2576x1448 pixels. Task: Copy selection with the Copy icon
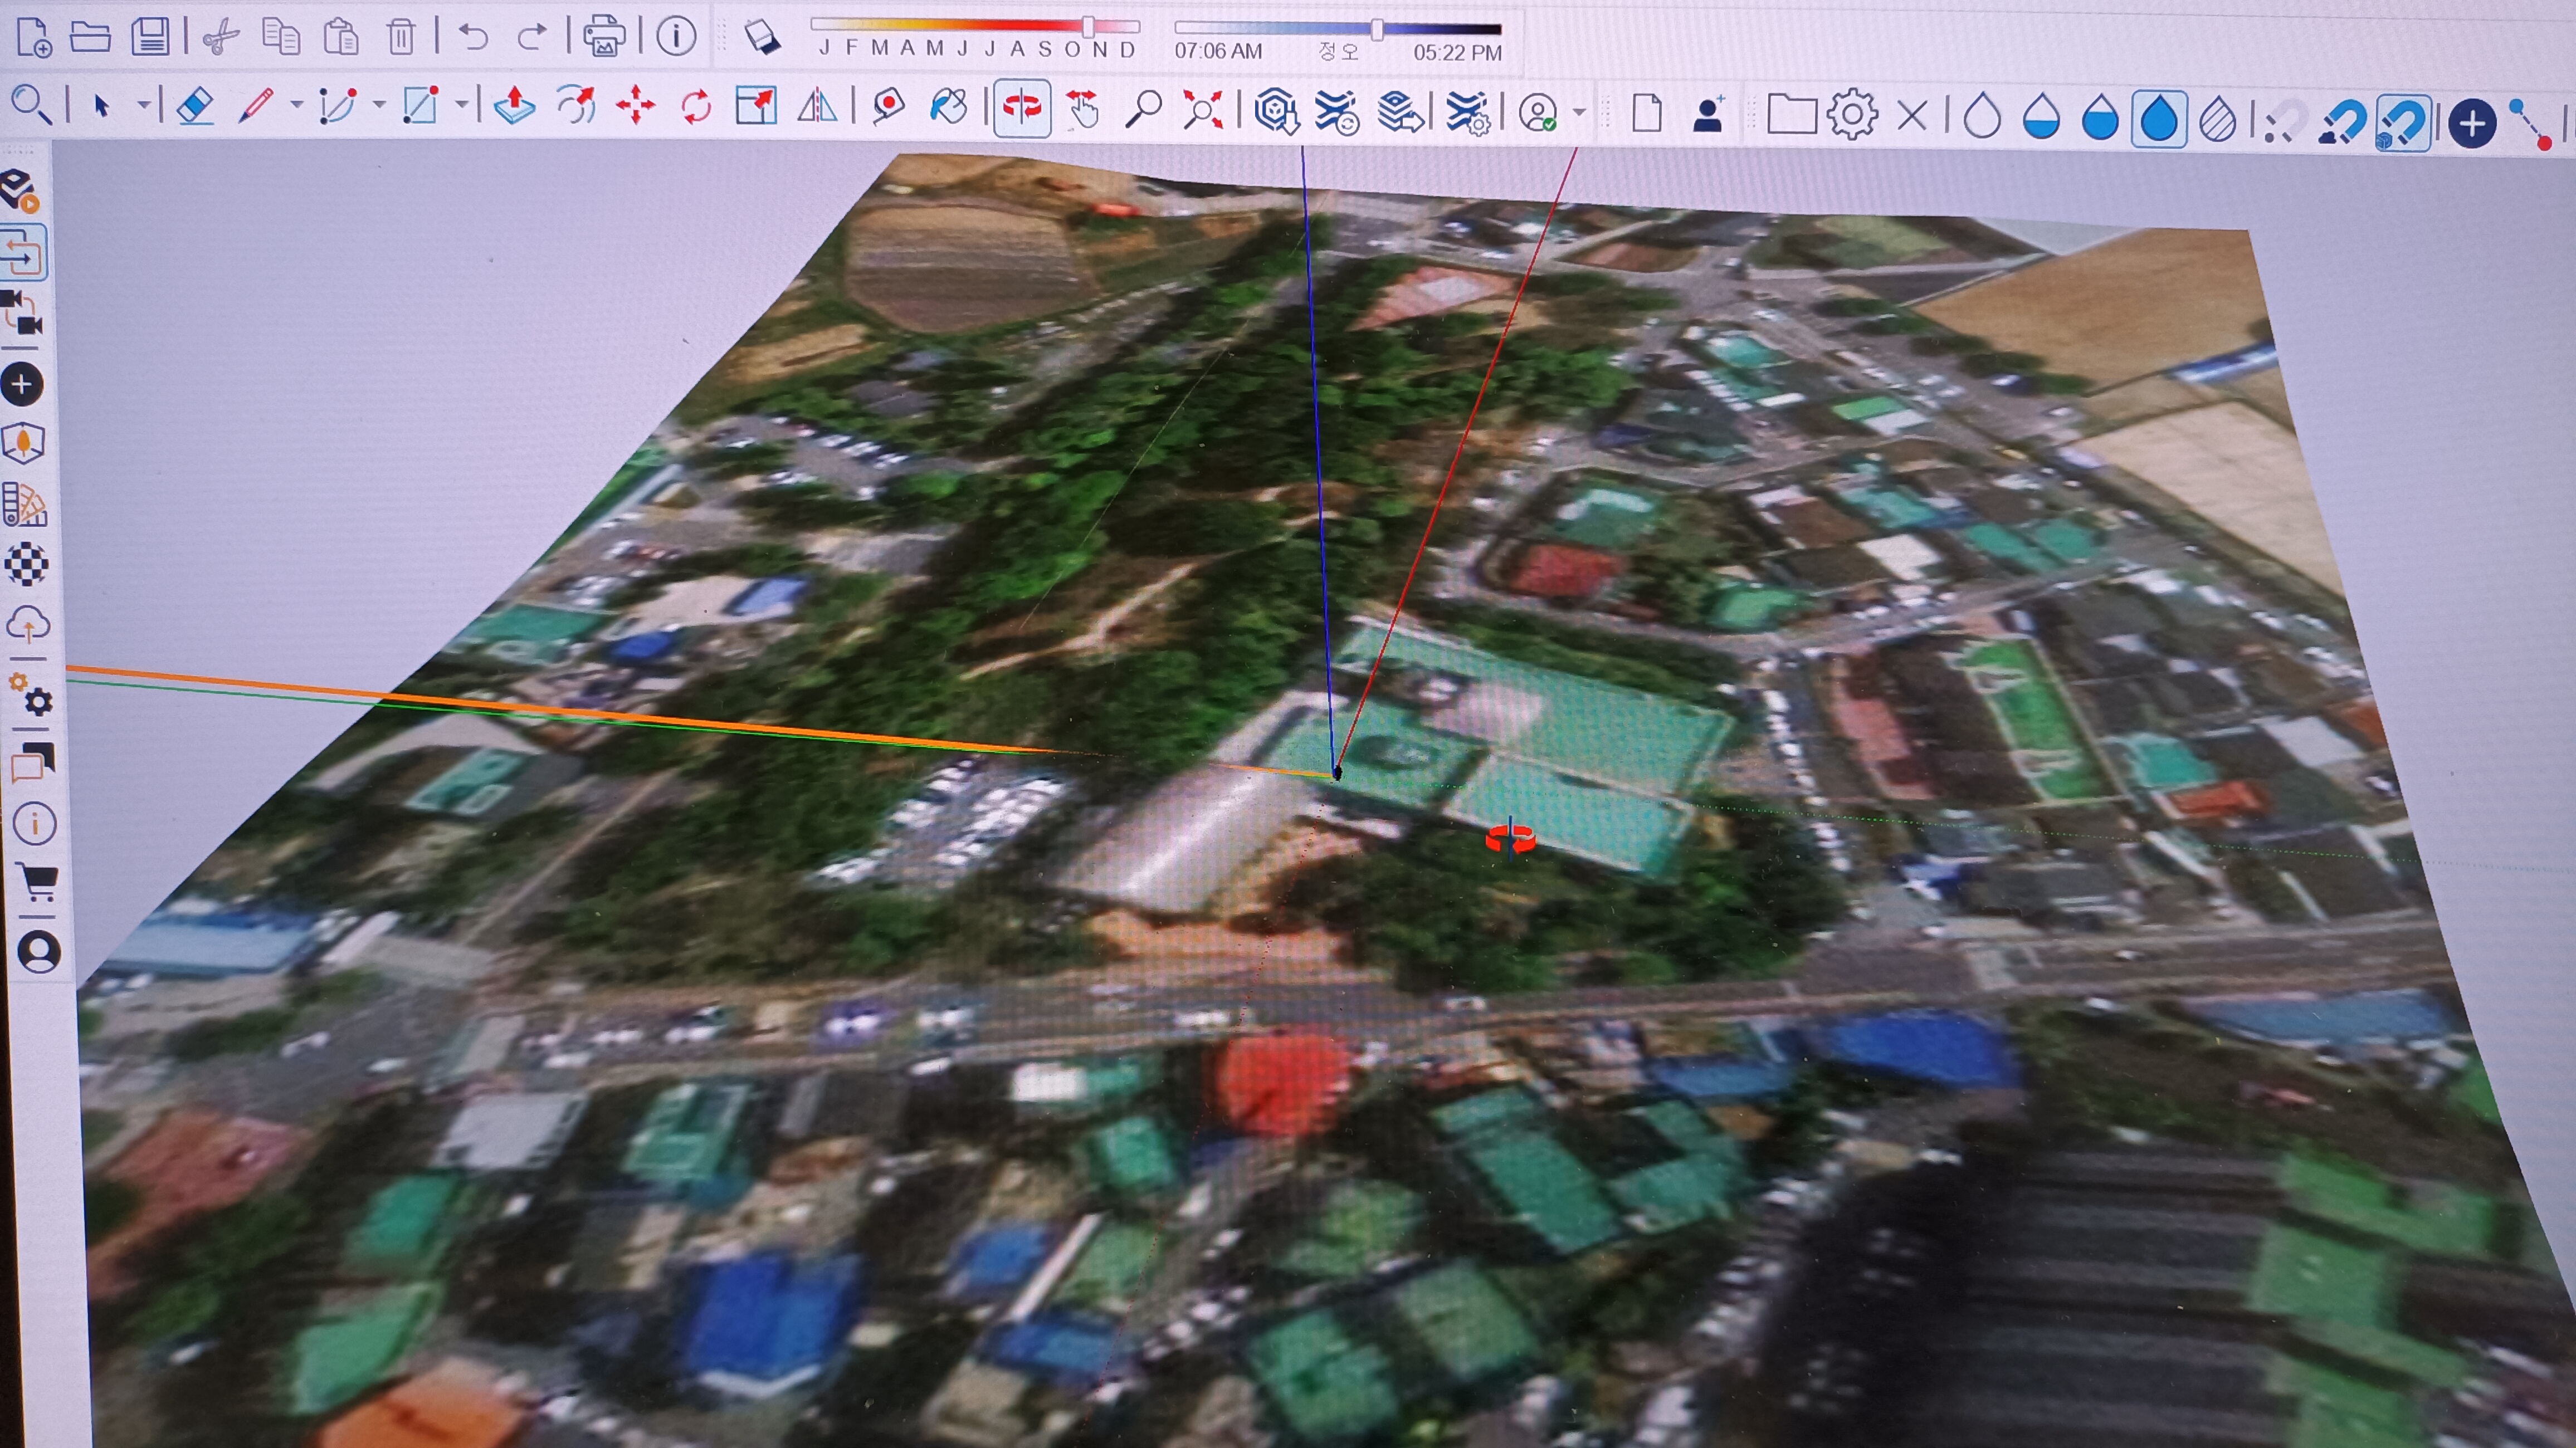pos(281,37)
